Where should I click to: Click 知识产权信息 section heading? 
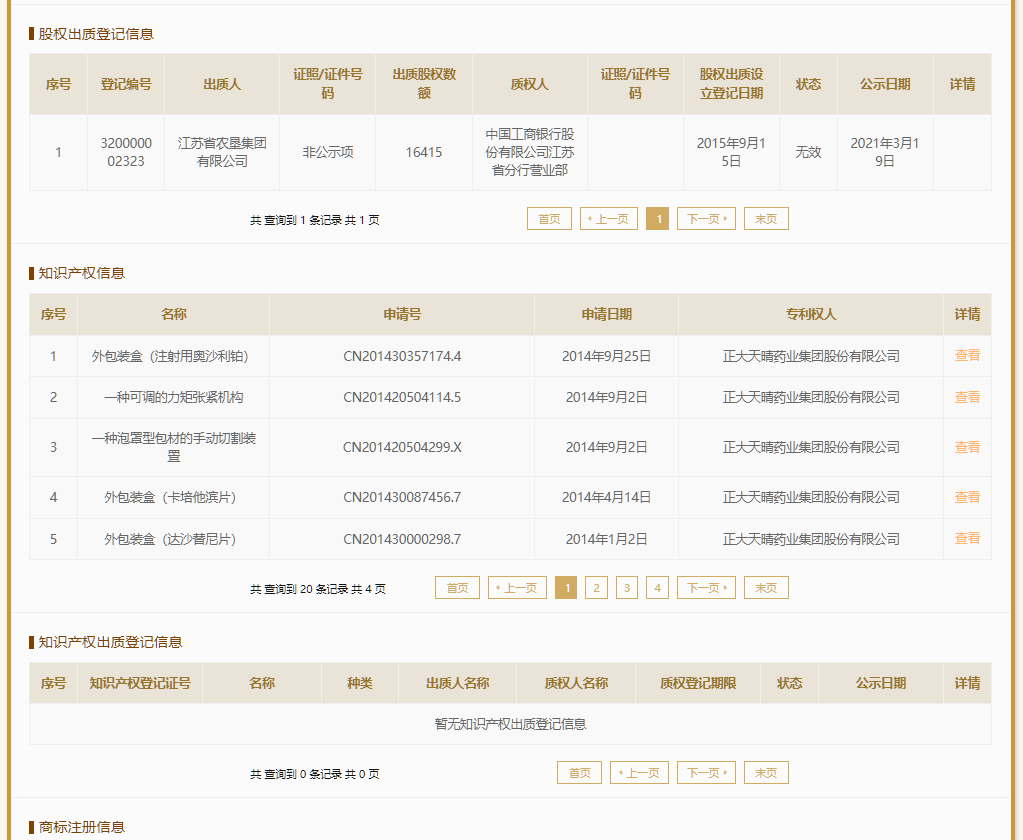coord(82,273)
